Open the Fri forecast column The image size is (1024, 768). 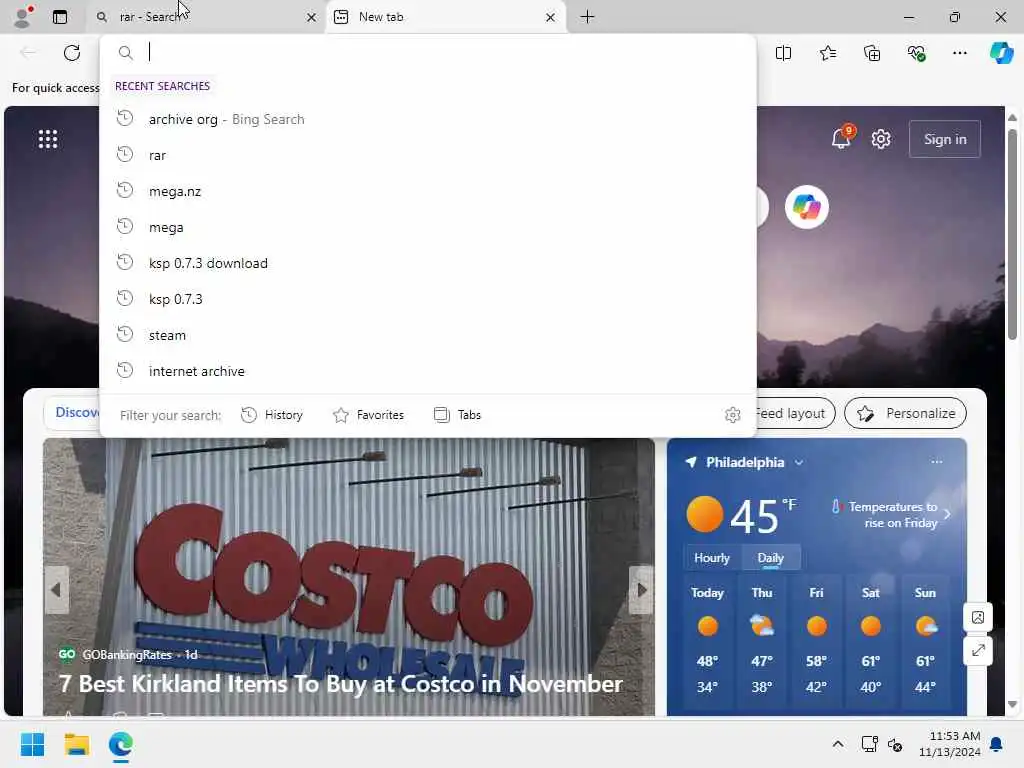click(816, 640)
